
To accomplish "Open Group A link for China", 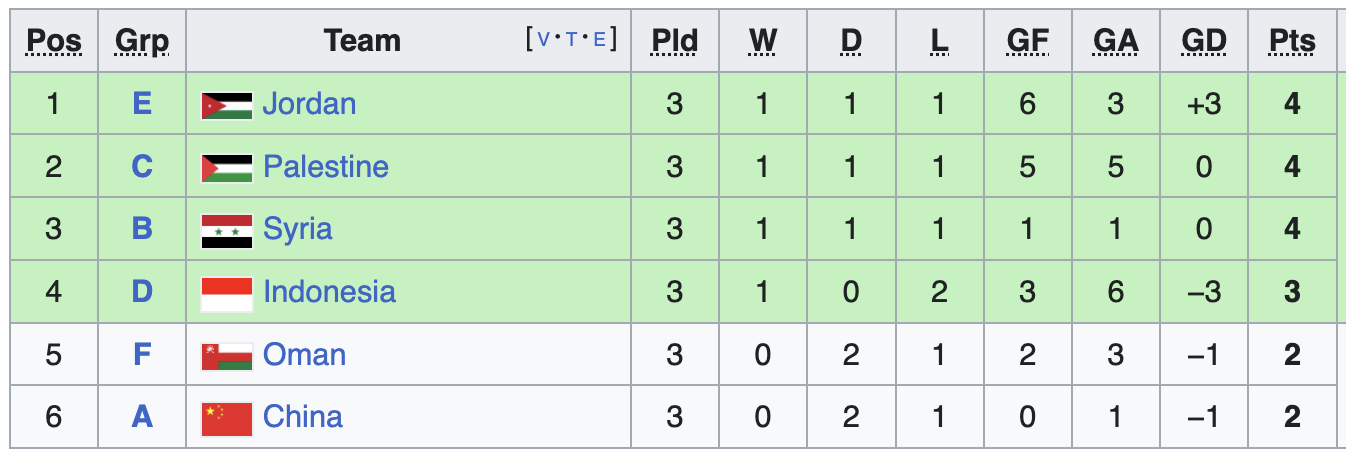I will point(142,417).
